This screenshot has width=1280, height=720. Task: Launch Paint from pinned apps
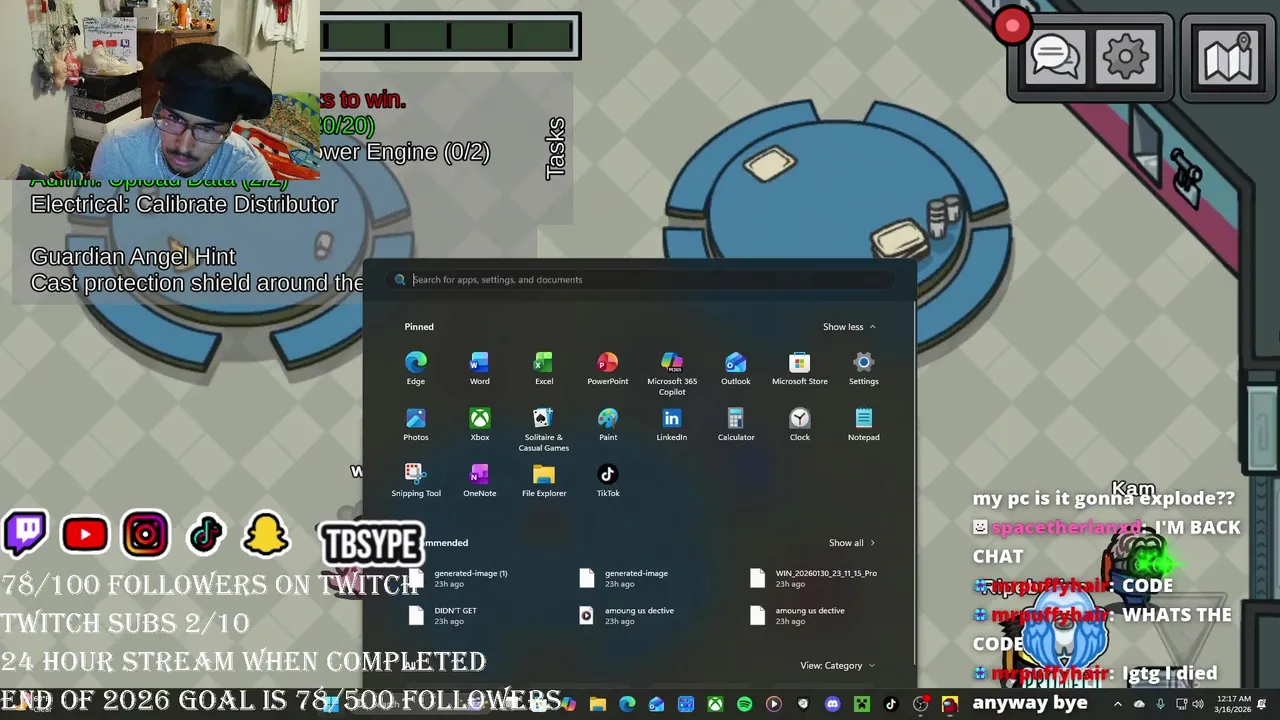(x=608, y=424)
